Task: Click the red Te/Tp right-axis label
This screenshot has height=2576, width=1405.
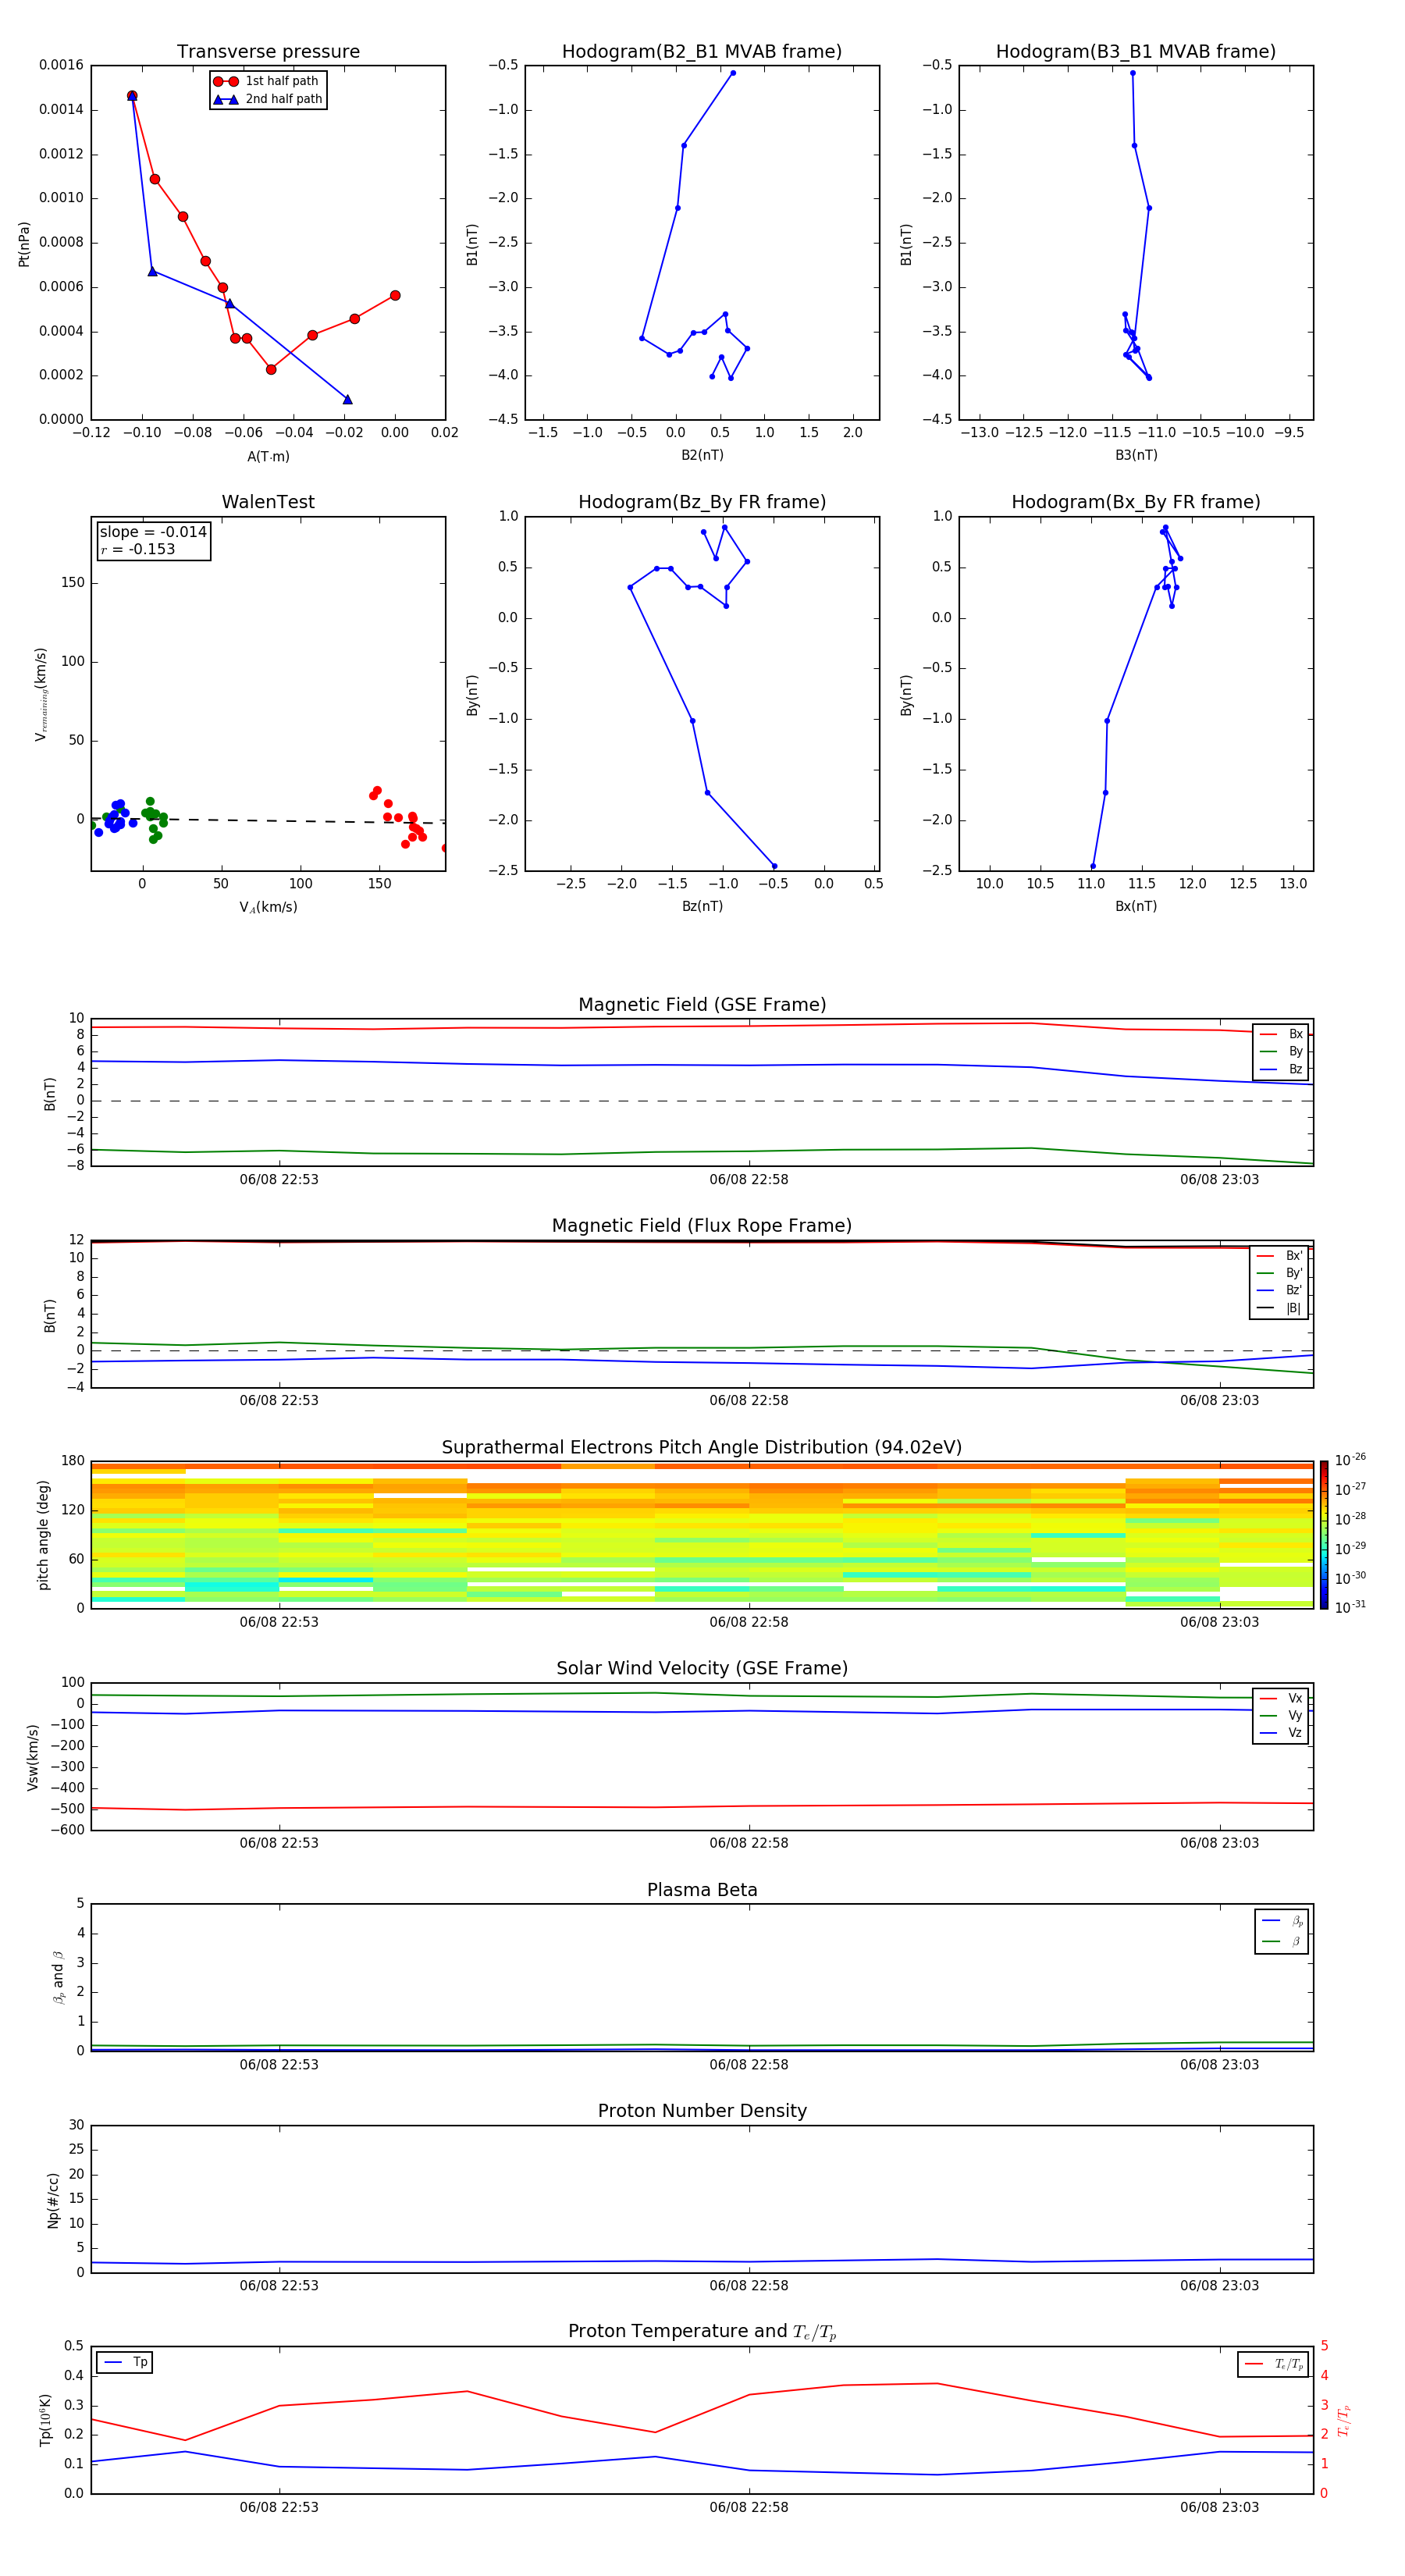Action: (x=1344, y=2420)
